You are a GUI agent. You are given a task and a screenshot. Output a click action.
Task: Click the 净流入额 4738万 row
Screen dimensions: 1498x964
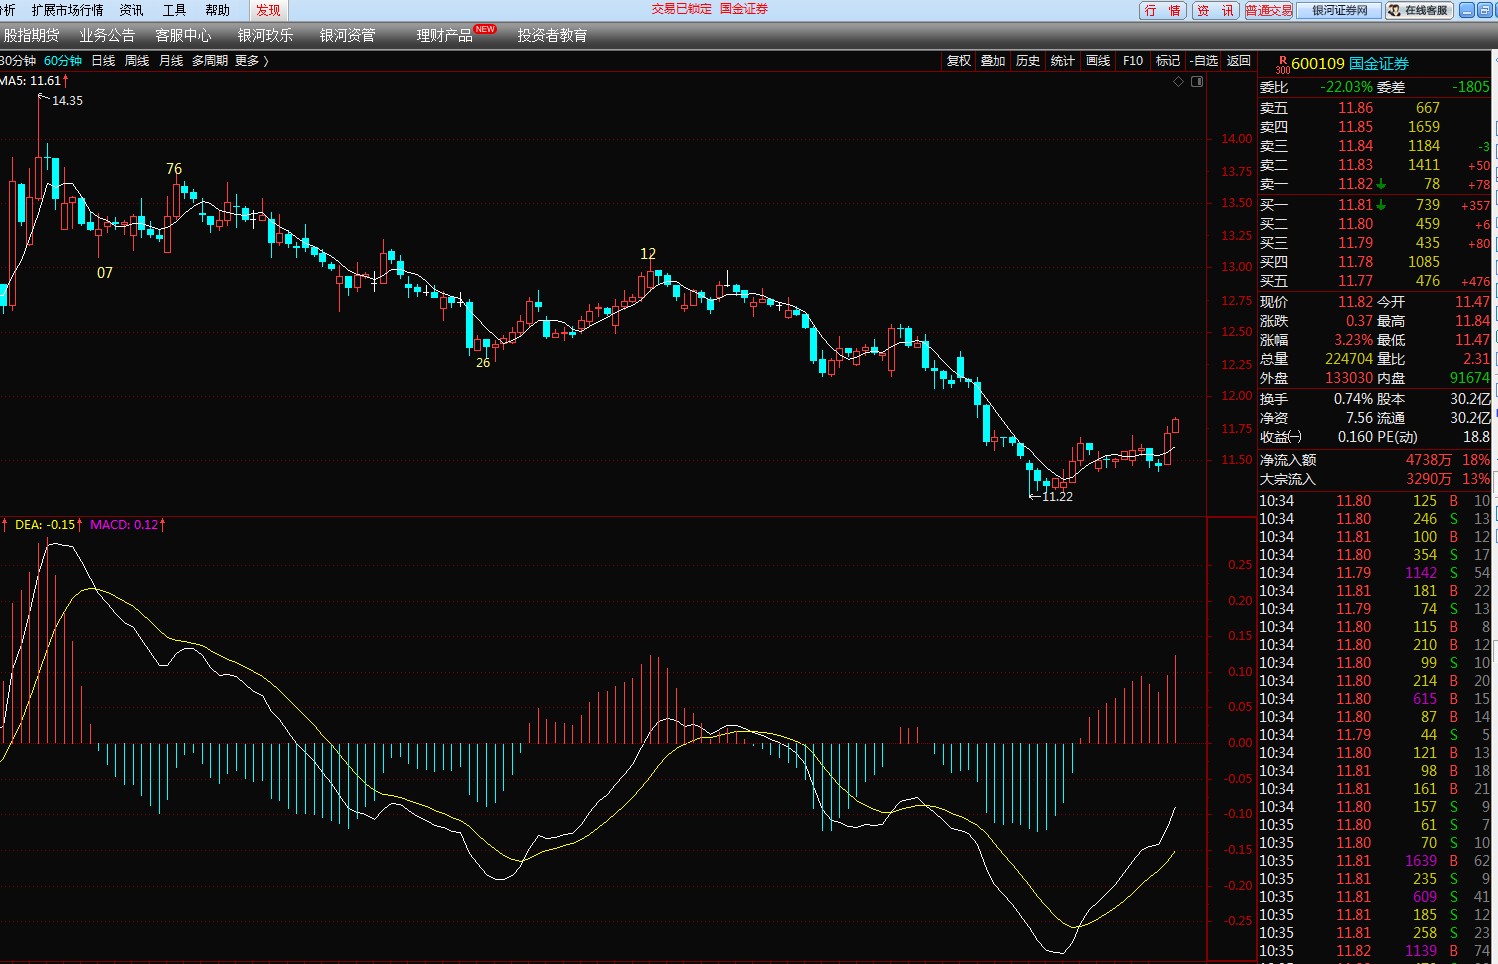tap(1374, 460)
